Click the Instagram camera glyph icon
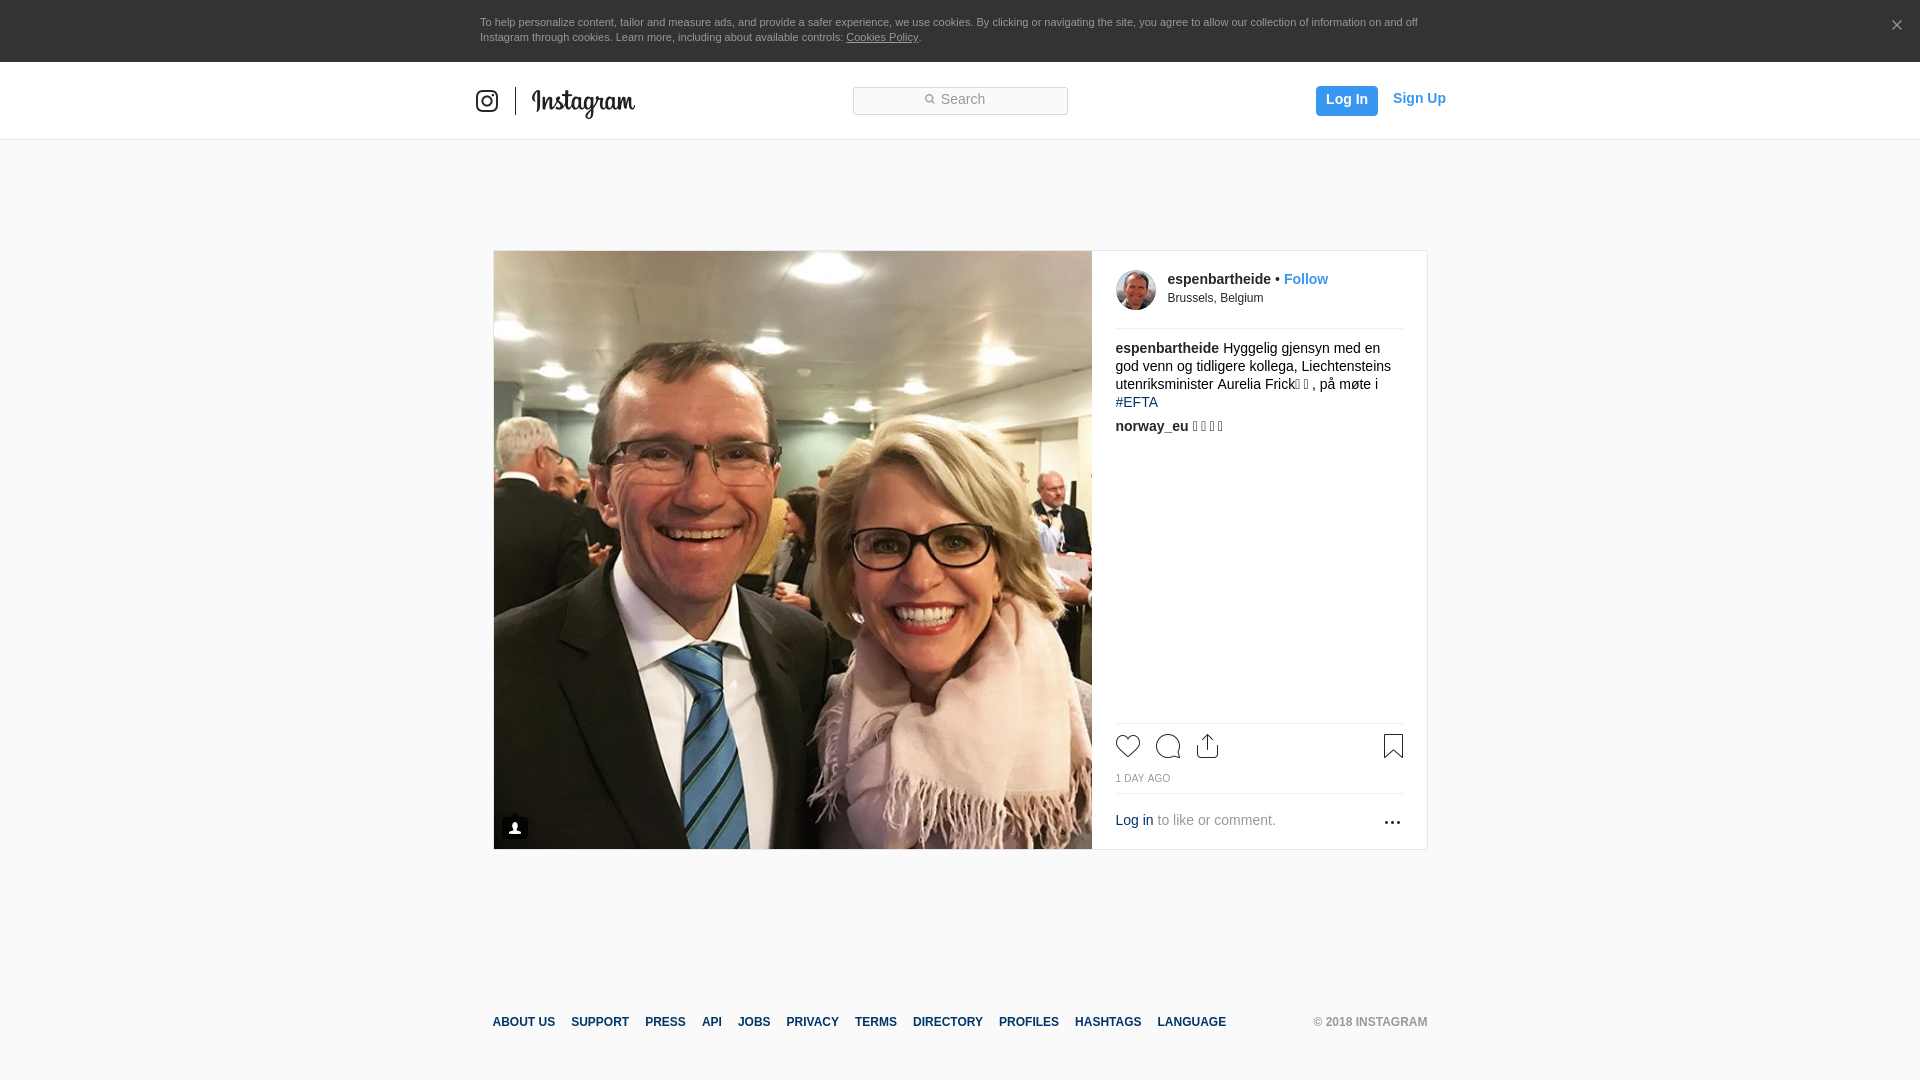Screen dimensions: 1920x1080 tap(487, 101)
